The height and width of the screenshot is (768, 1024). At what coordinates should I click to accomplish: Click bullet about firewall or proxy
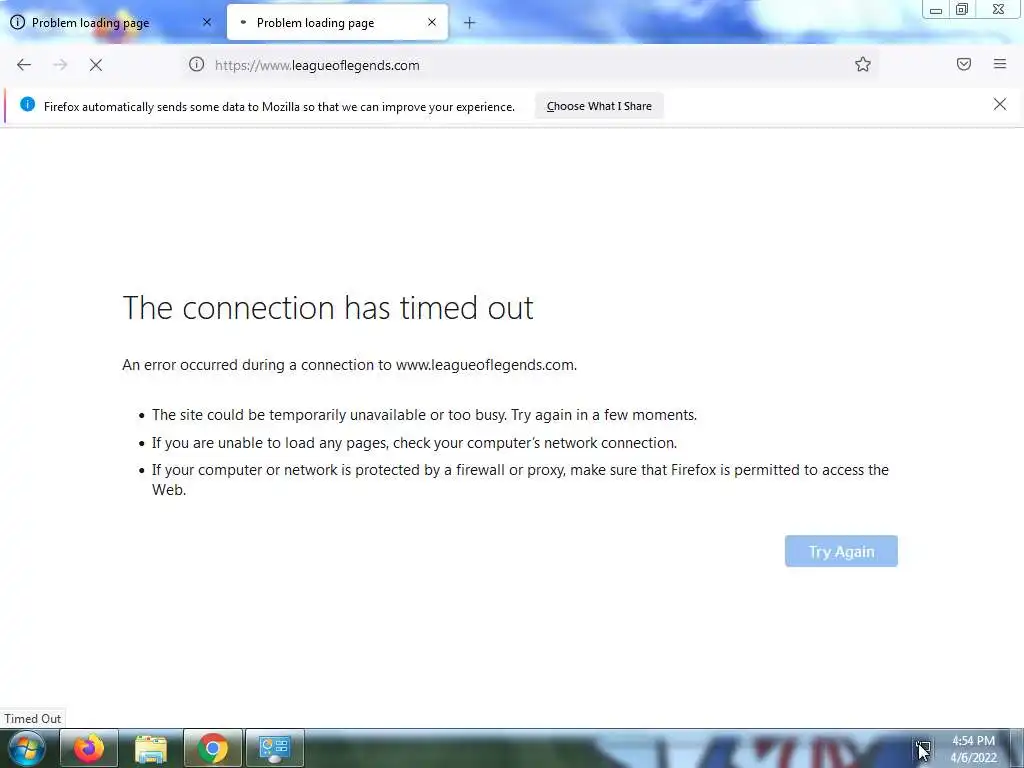[x=520, y=479]
